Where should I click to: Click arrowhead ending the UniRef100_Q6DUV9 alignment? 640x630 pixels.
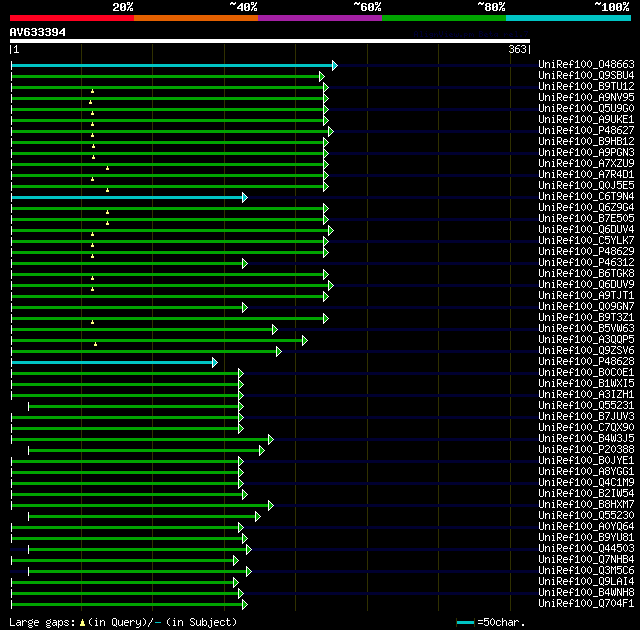[x=331, y=286]
